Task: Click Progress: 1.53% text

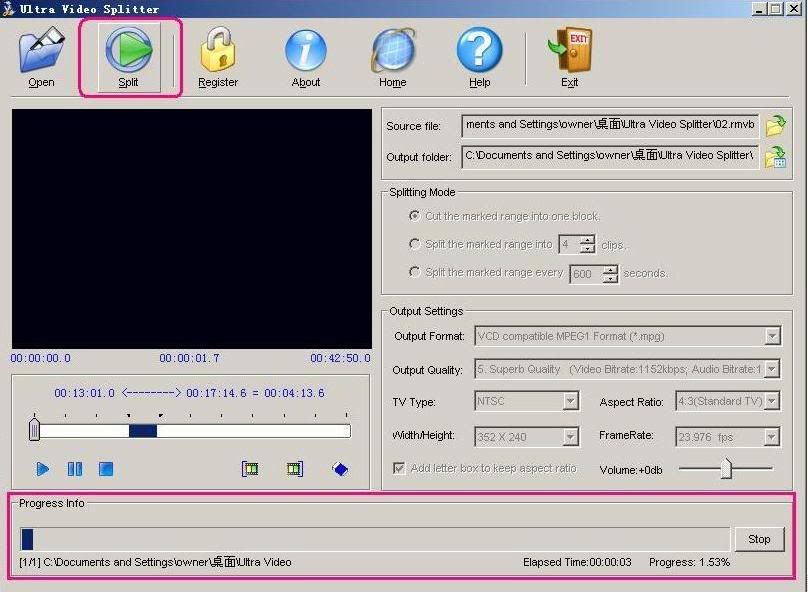Action: 689,562
